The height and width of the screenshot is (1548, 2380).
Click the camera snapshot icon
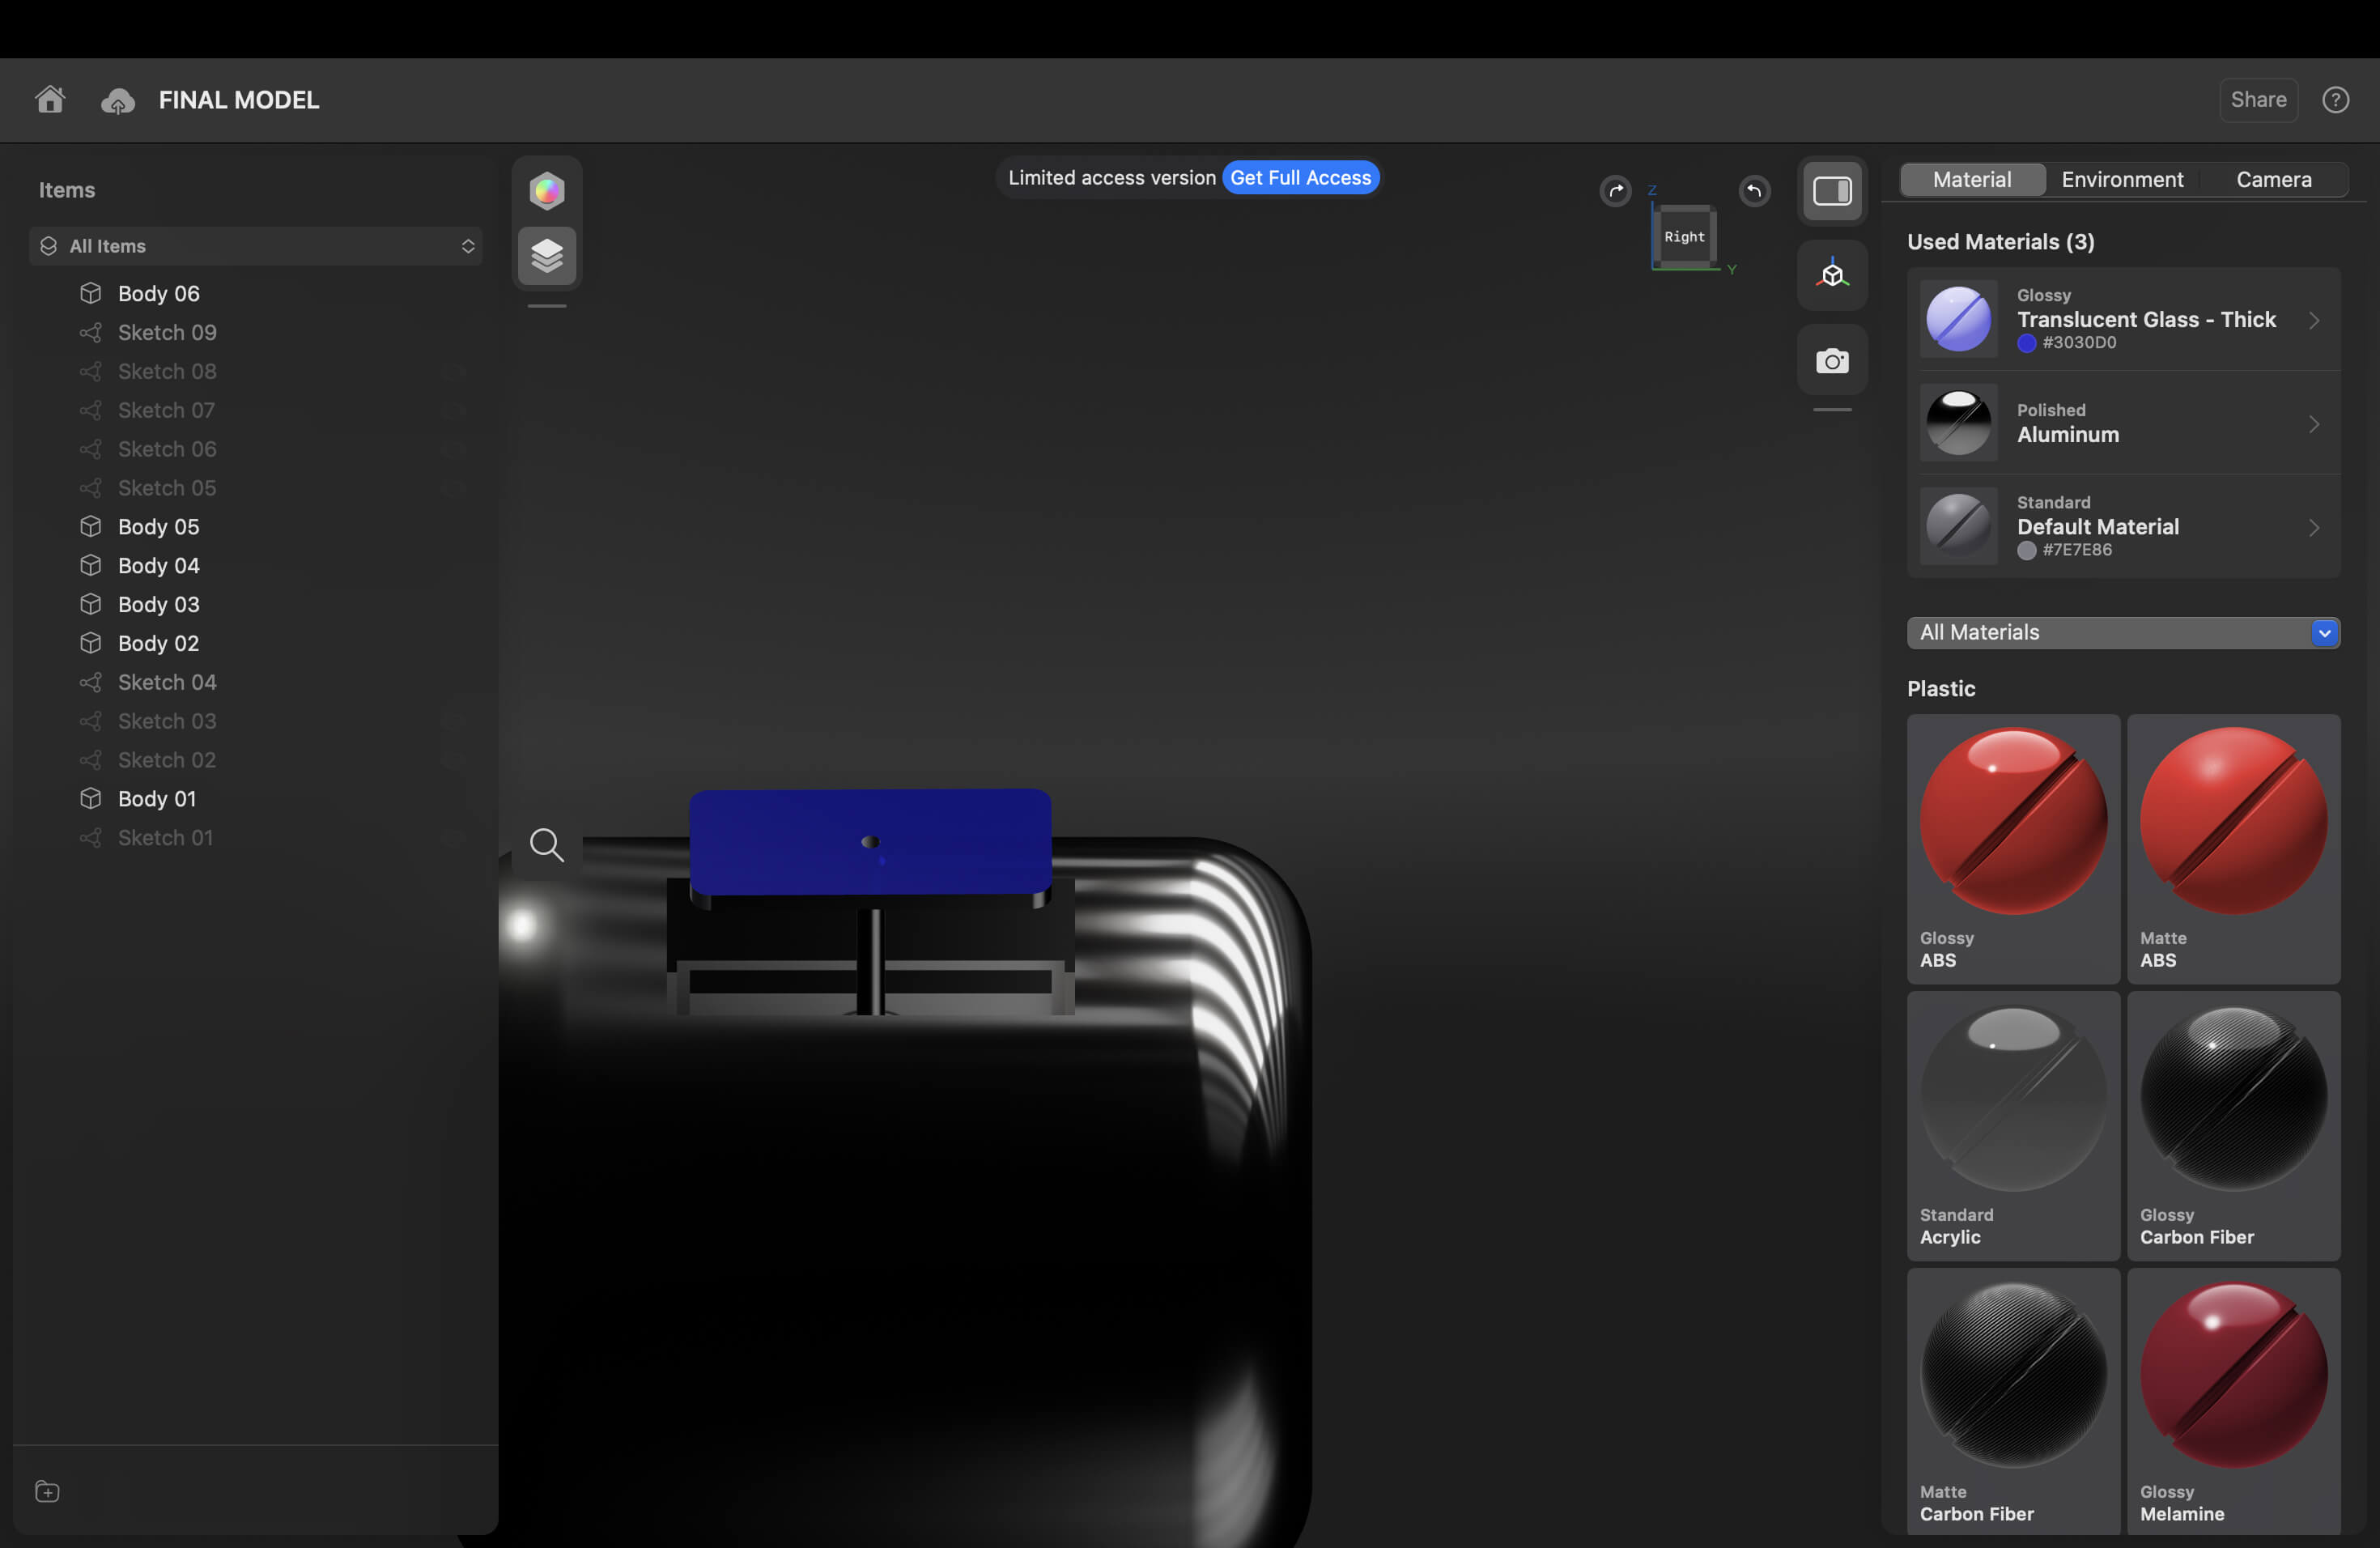[1832, 361]
